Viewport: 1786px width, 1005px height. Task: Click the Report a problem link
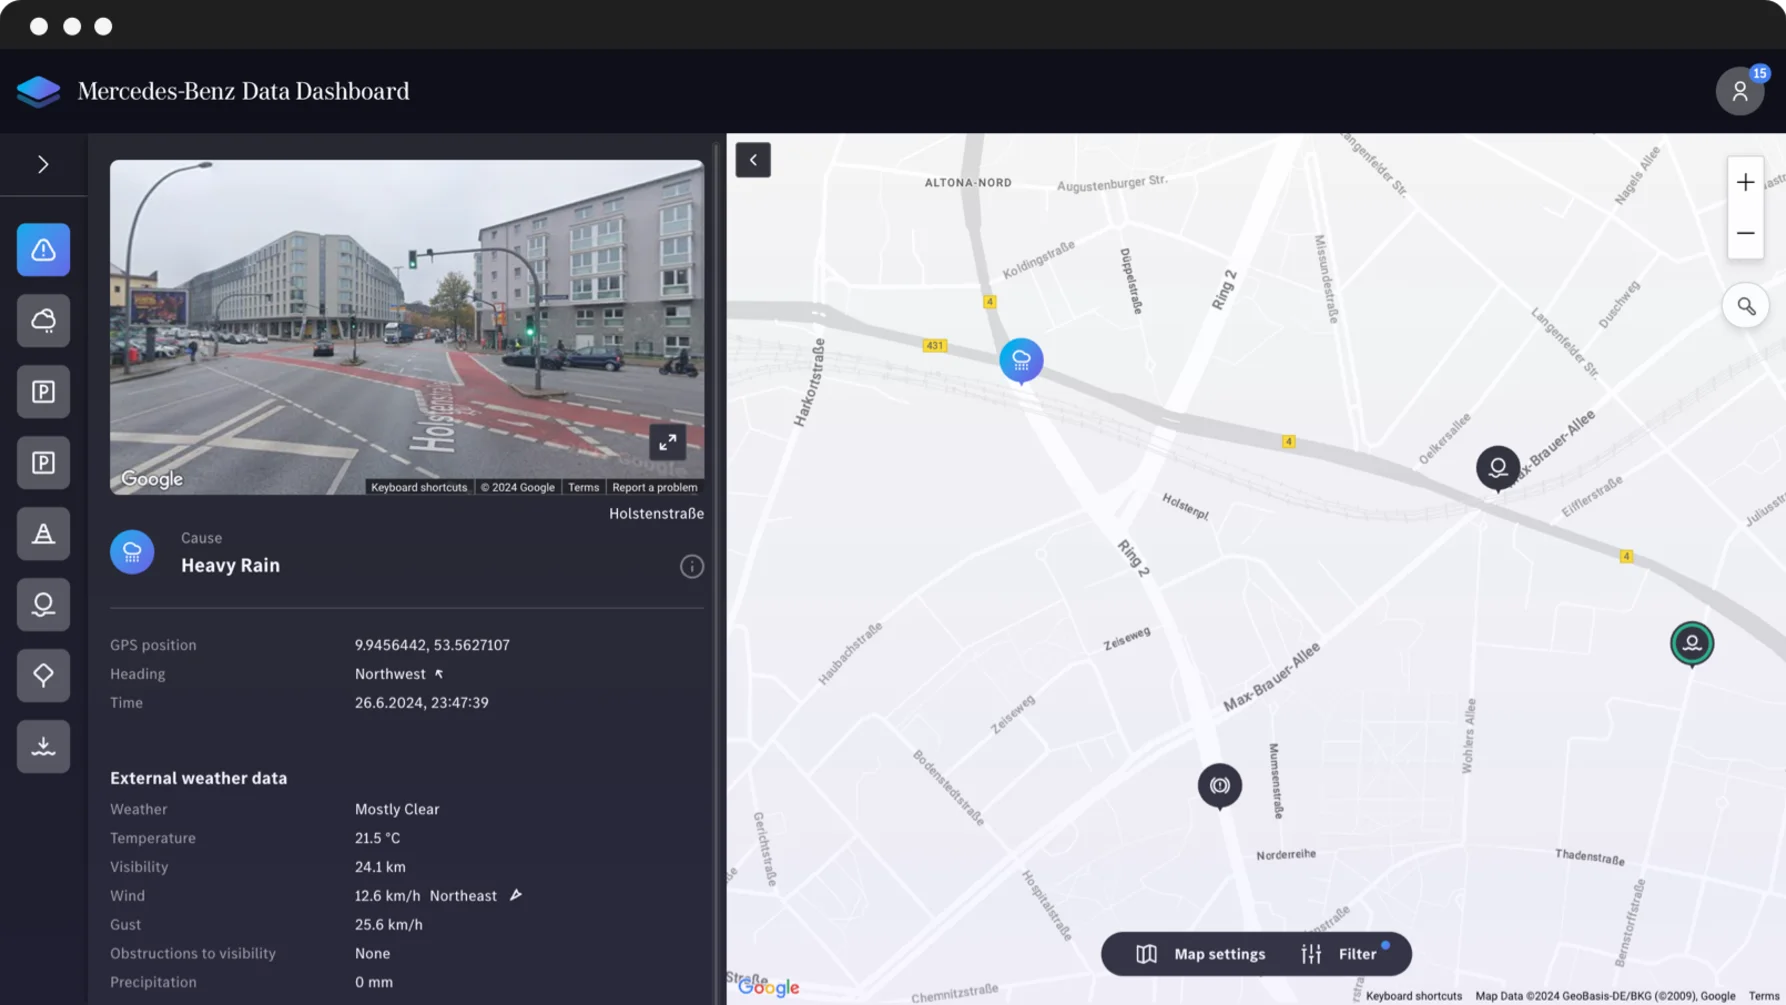click(654, 488)
